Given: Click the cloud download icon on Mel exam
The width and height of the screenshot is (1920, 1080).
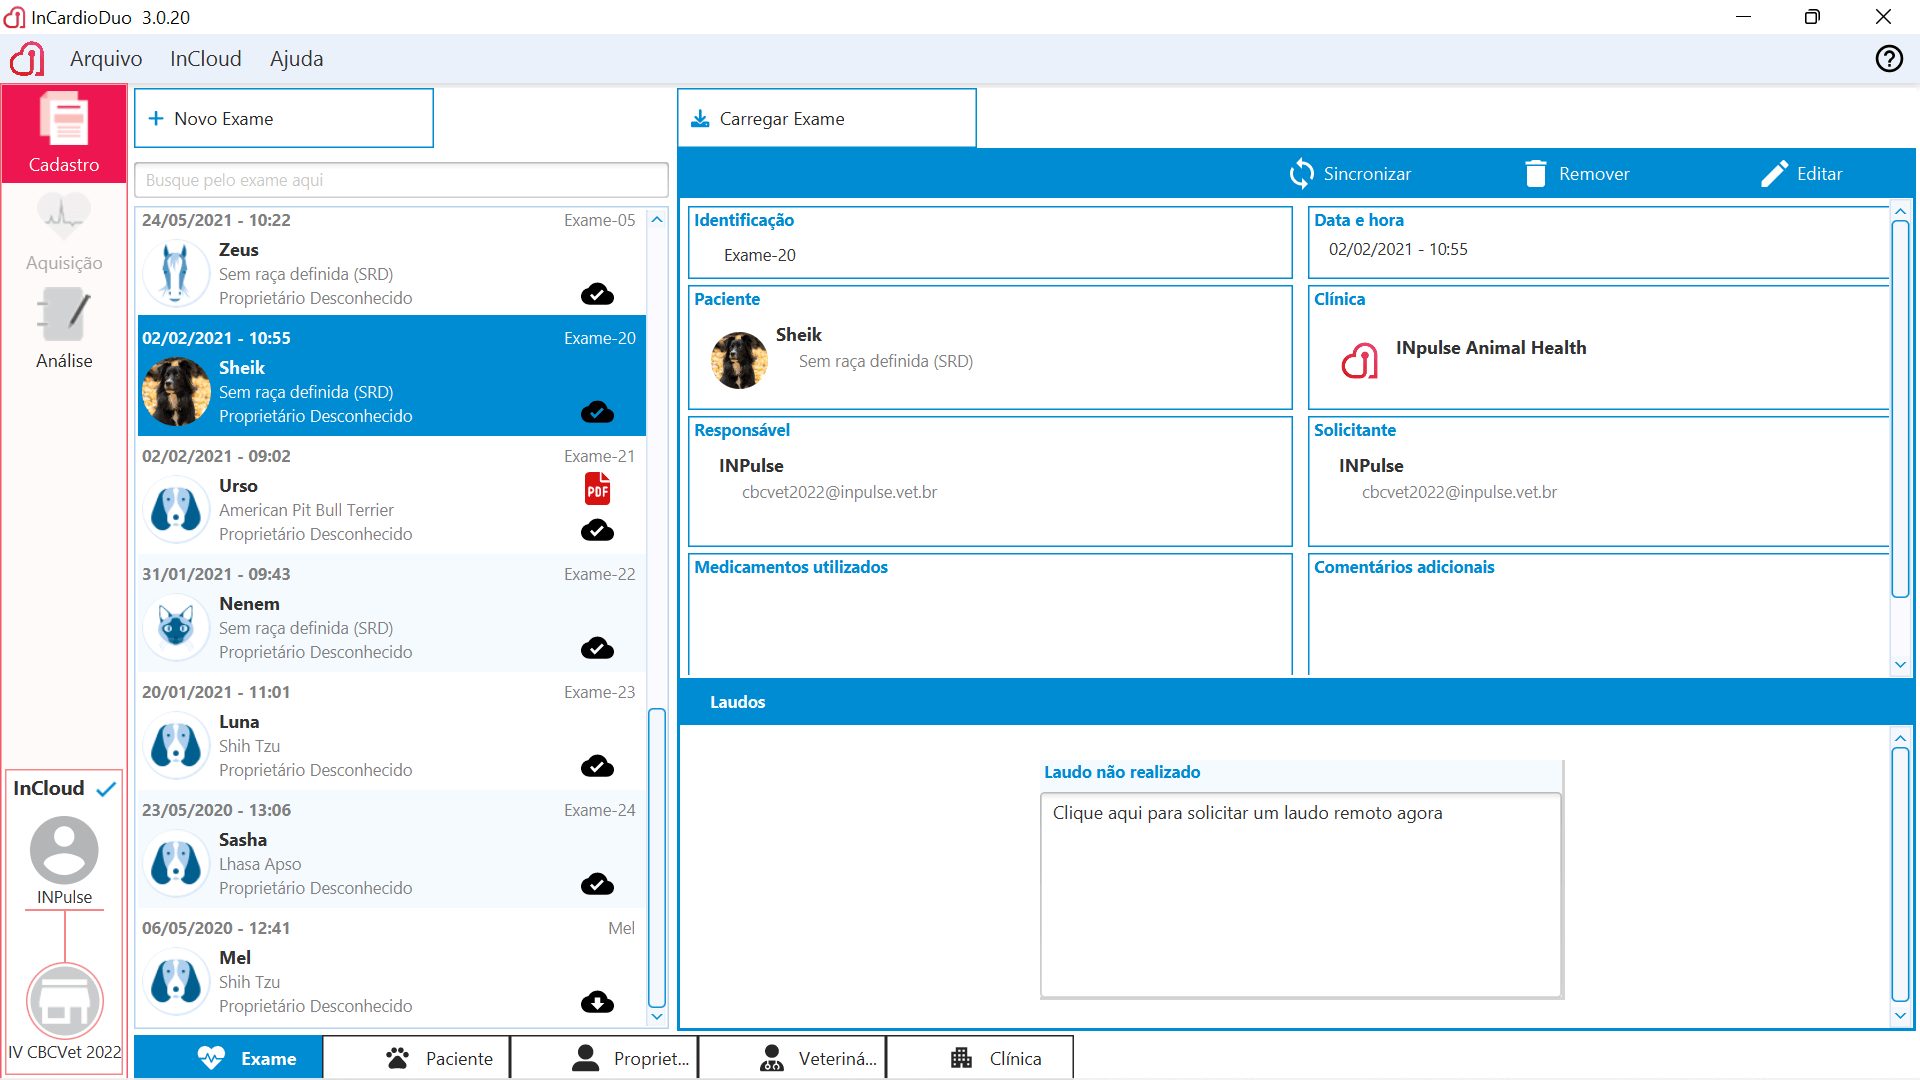Looking at the screenshot, I should click(x=597, y=1002).
